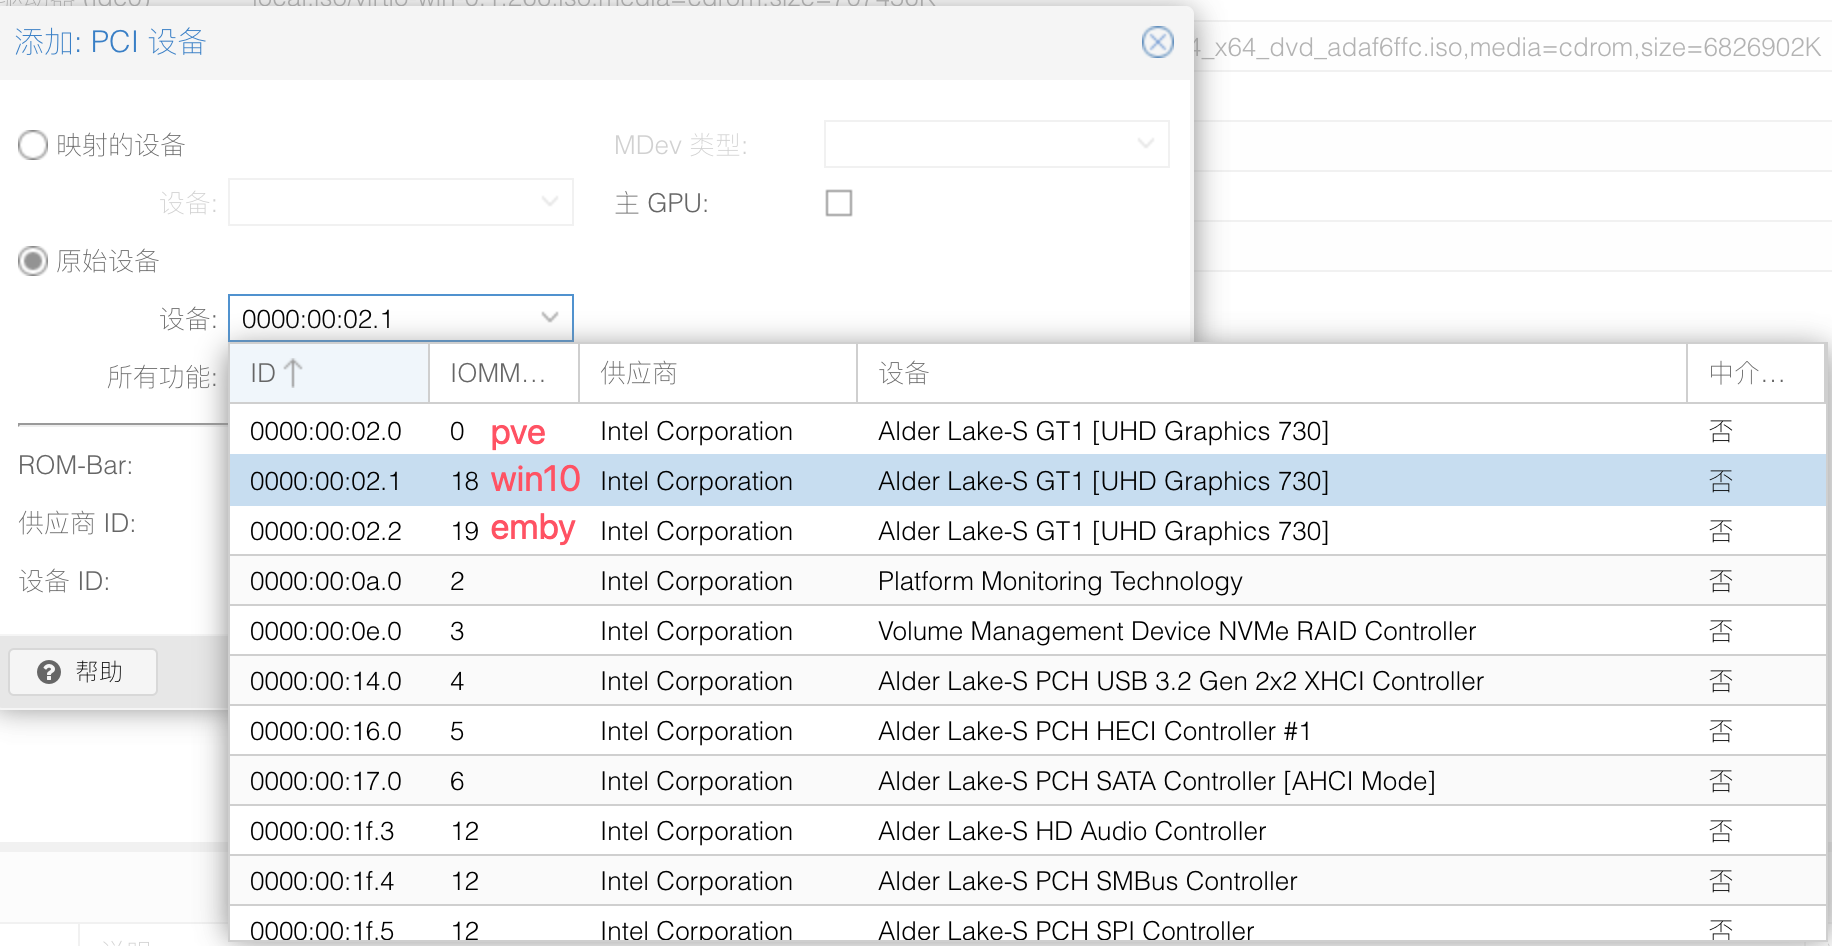This screenshot has width=1832, height=946.
Task: Collapse the raw device dropdown showing 0000:00:02.1
Action: pyautogui.click(x=549, y=318)
